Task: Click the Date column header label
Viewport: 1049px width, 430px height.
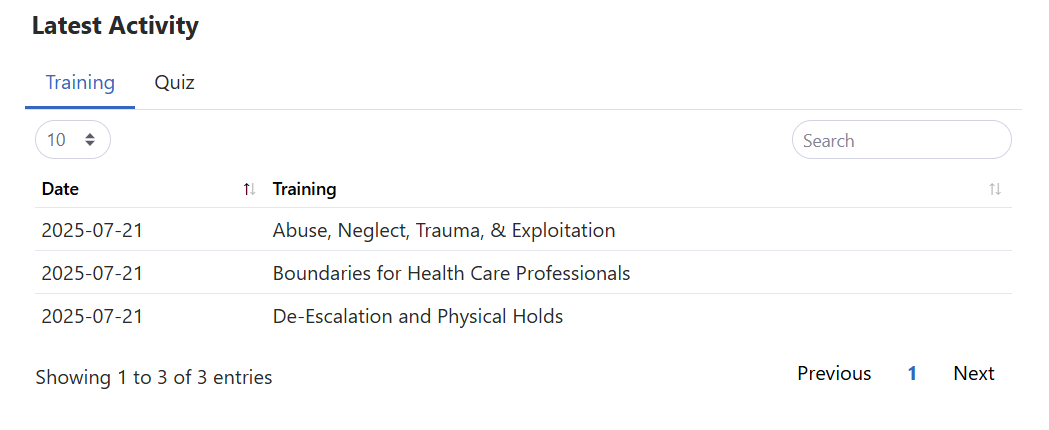Action: [x=60, y=189]
